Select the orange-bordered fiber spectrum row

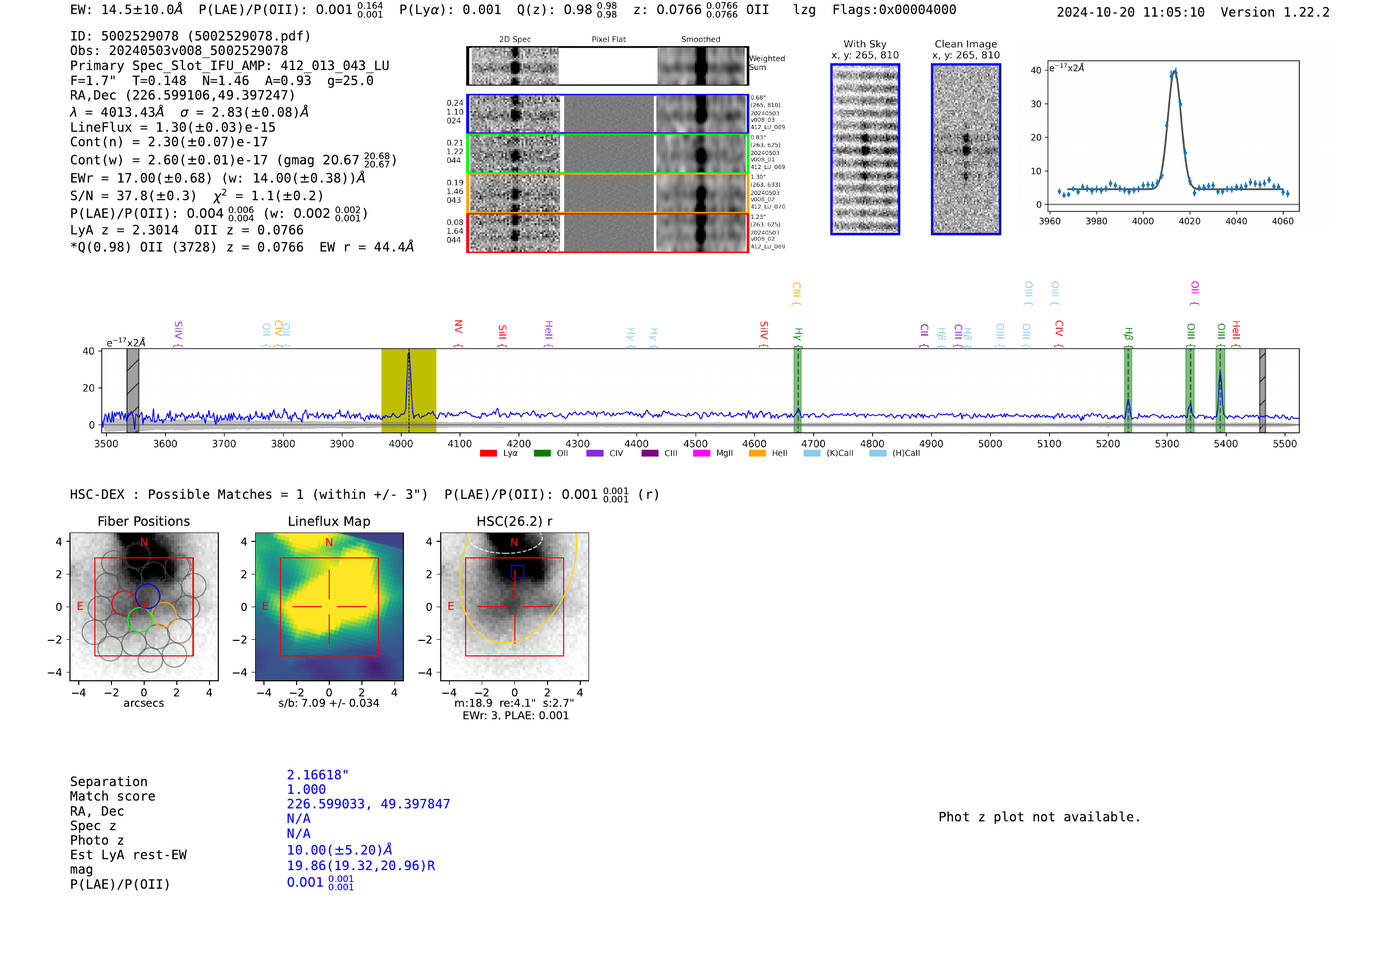point(607,193)
